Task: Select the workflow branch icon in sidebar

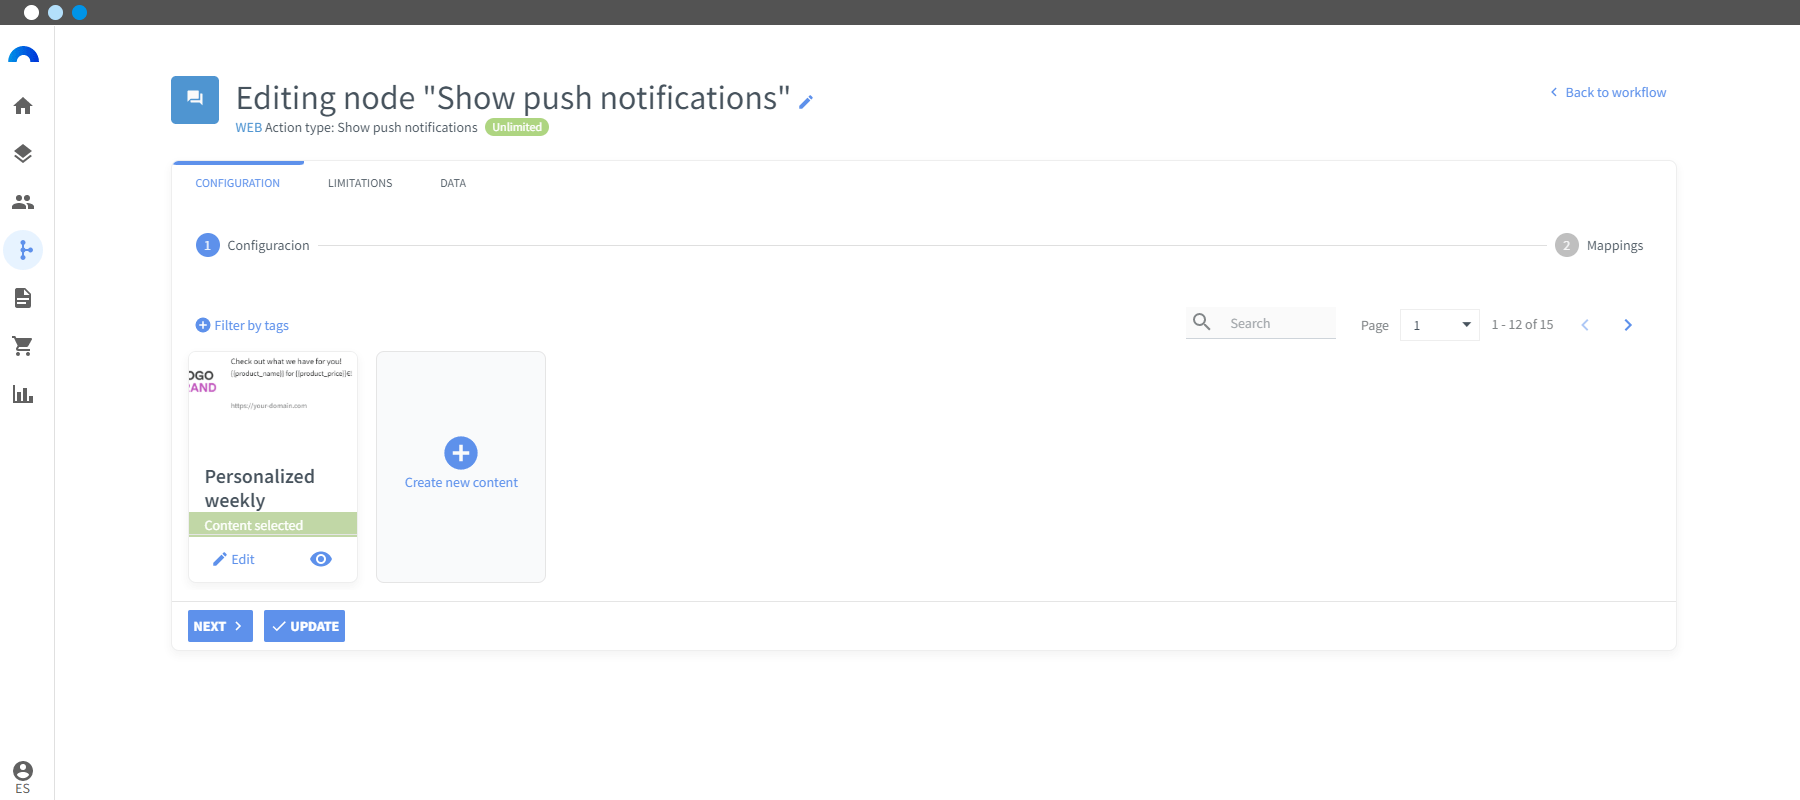Action: 23,250
